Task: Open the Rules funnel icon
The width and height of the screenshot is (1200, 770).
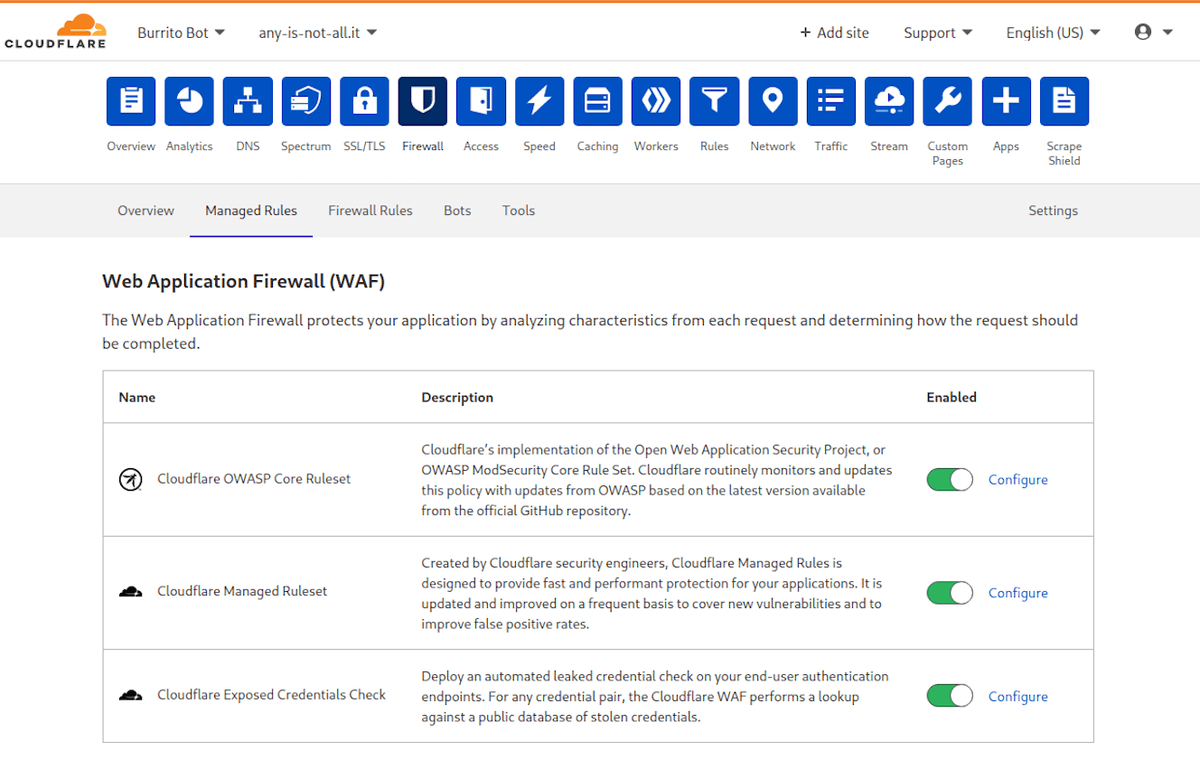Action: [714, 101]
